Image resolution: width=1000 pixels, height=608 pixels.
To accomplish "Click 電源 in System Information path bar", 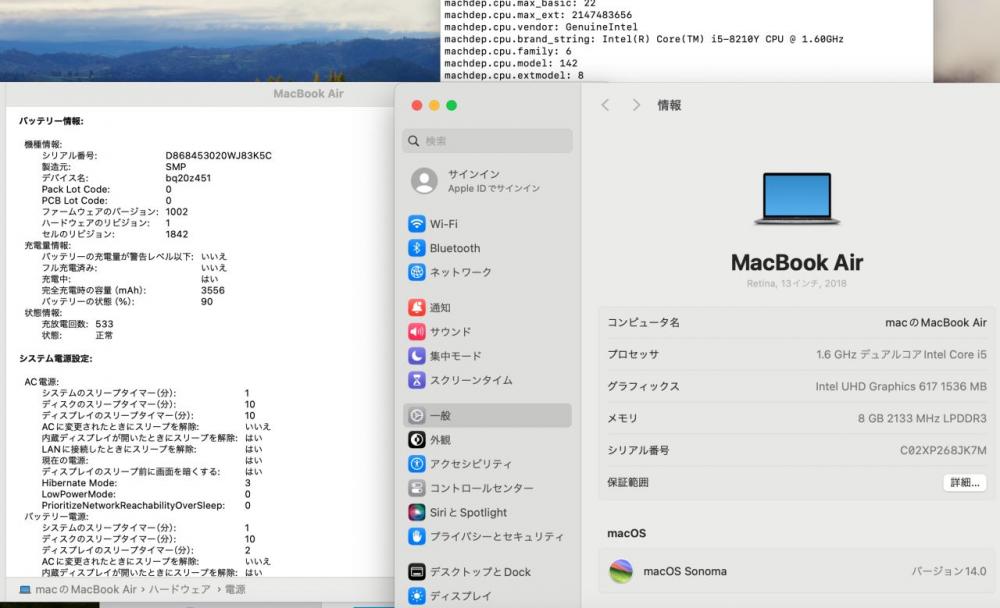I will [235, 589].
